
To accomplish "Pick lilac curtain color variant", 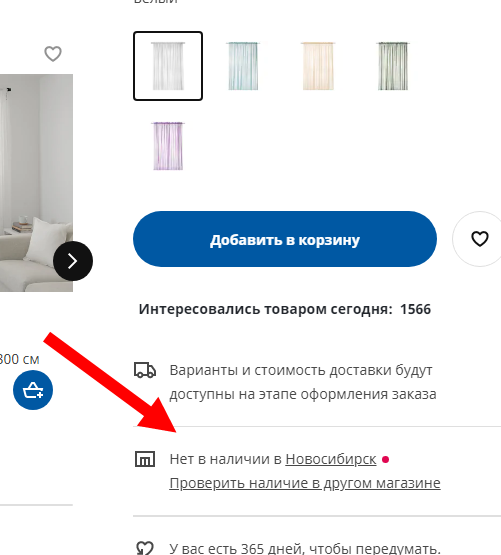I will (x=168, y=146).
